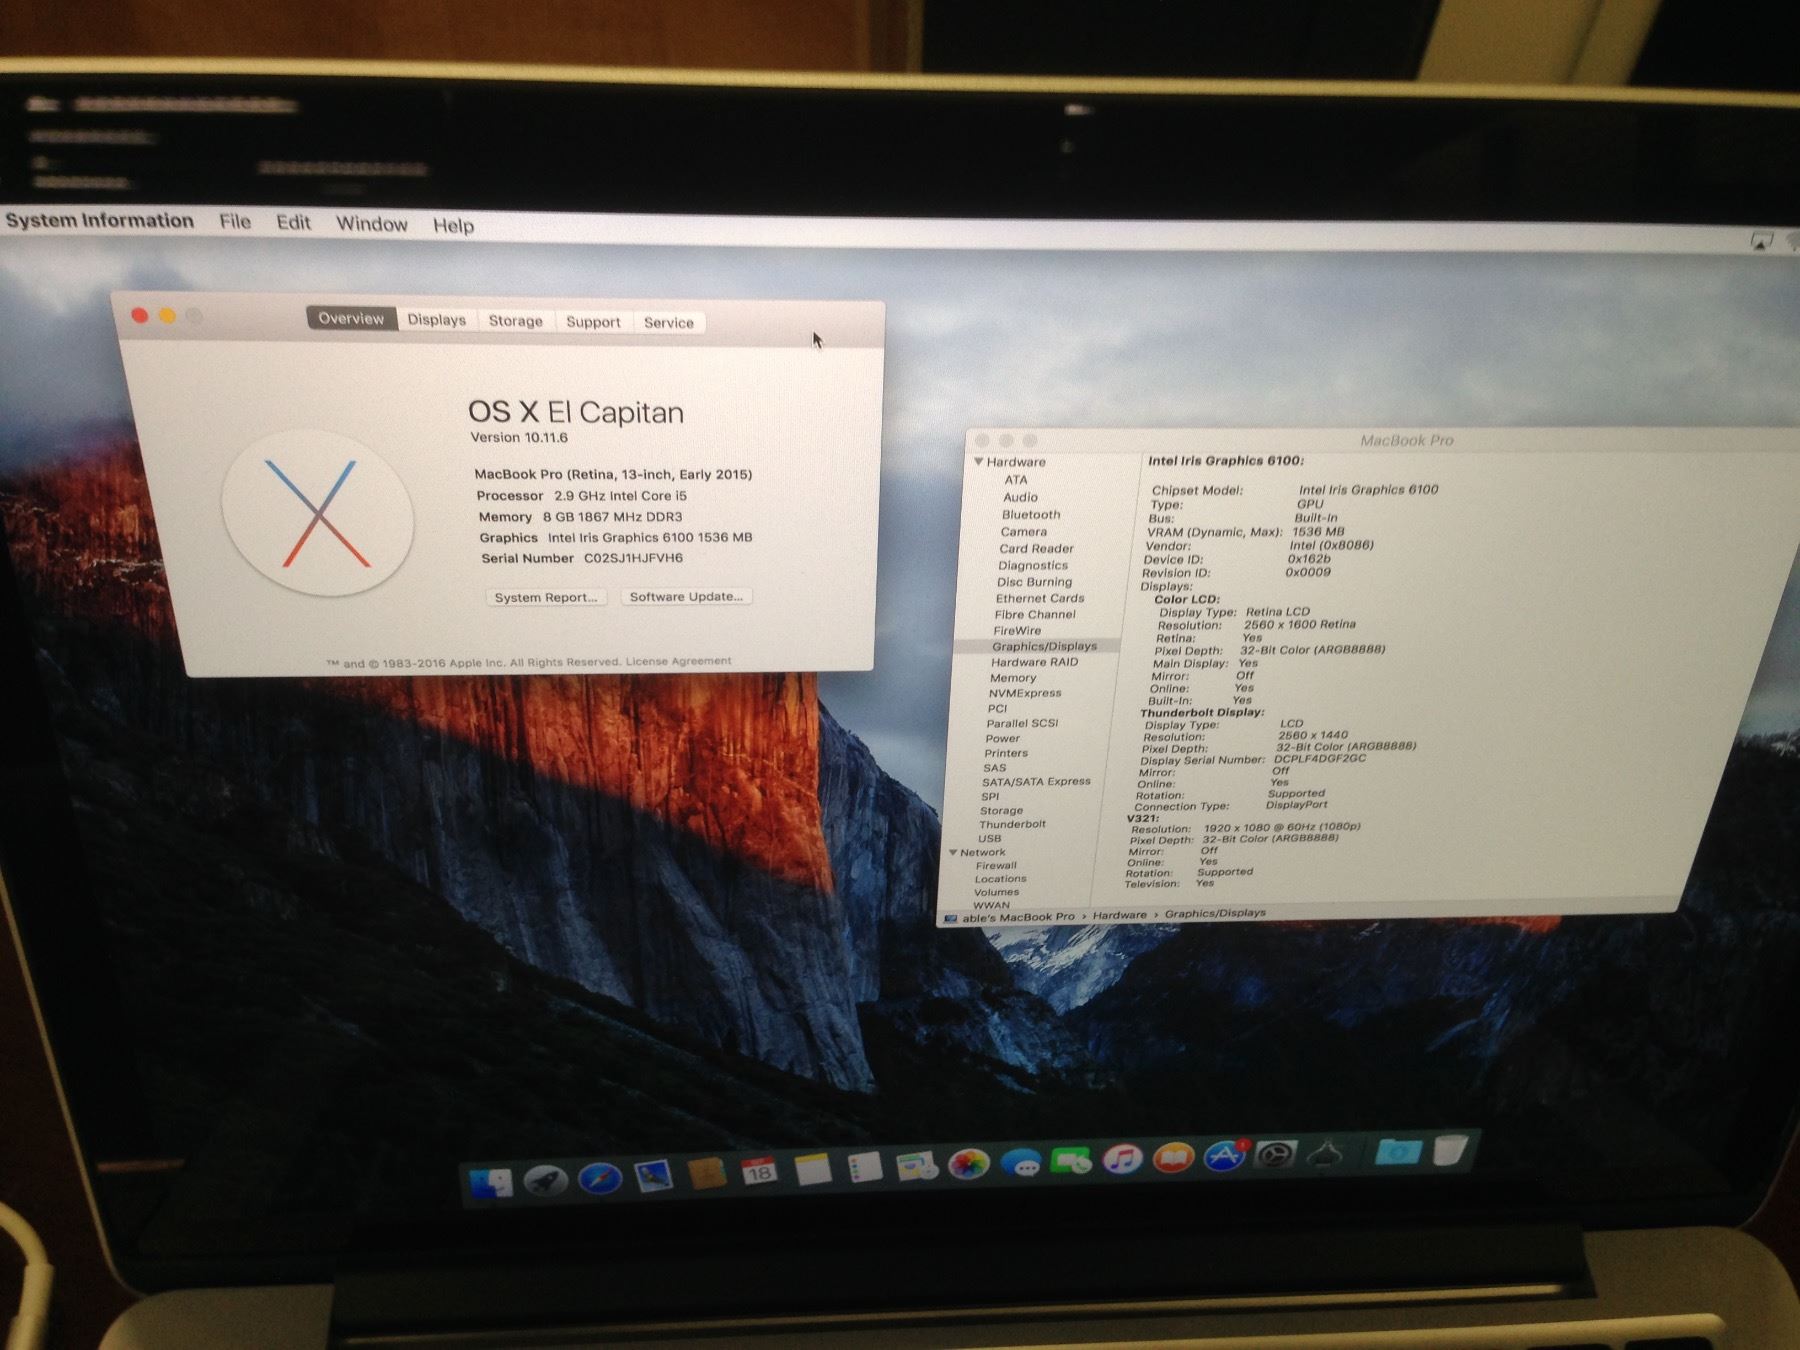Click the Software Update... button
The width and height of the screenshot is (1800, 1350).
tap(686, 596)
